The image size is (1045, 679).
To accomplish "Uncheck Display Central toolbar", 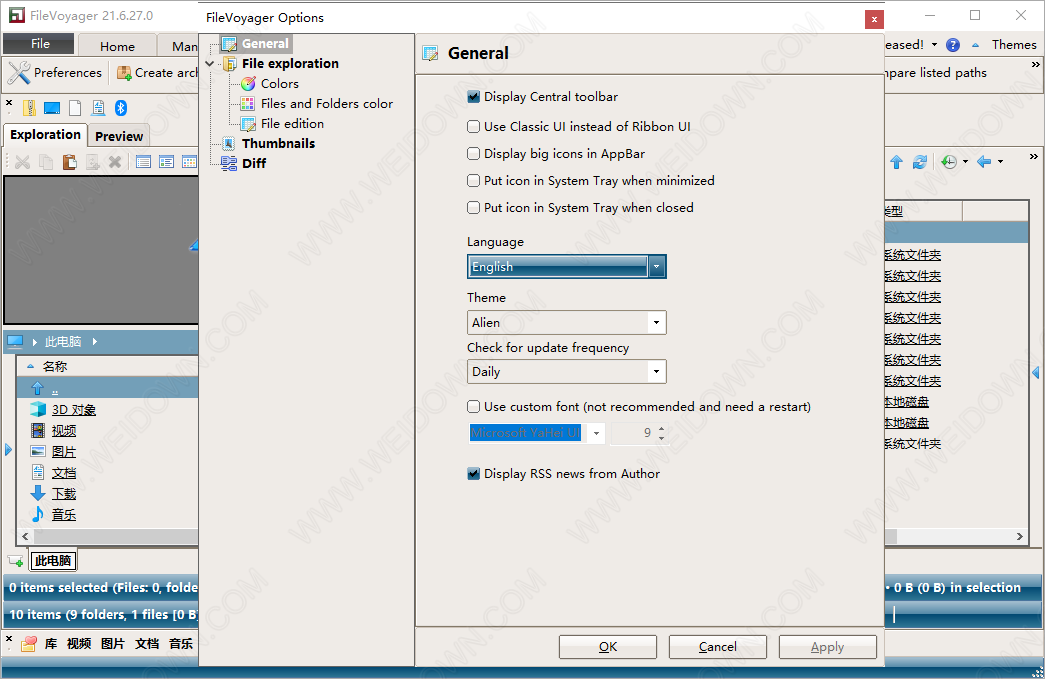I will coord(474,97).
